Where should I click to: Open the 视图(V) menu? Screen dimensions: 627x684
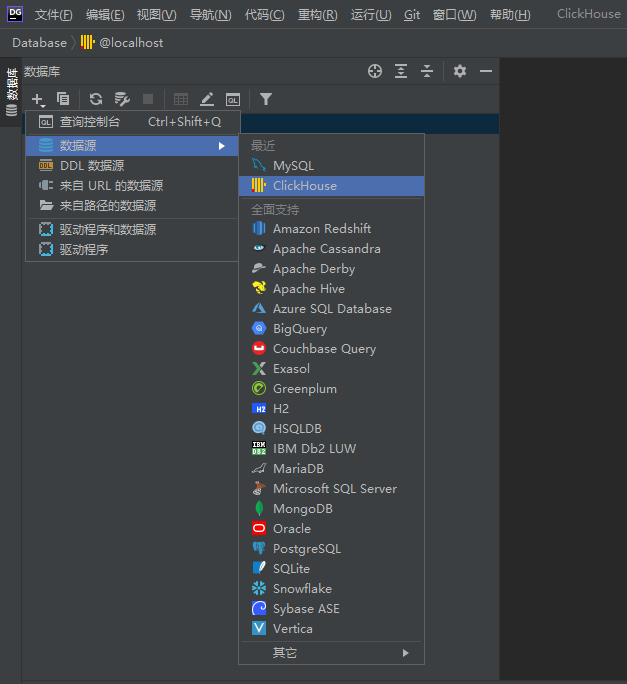[x=157, y=15]
